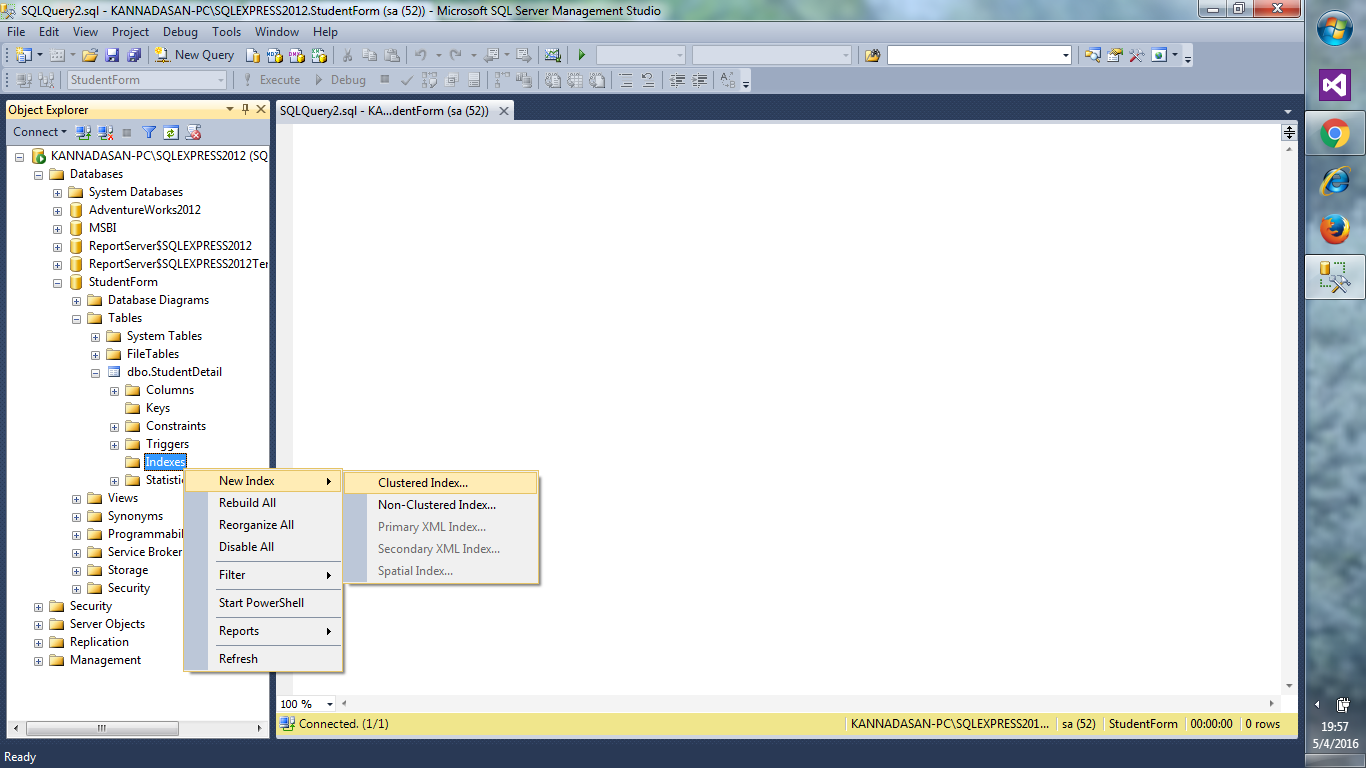Viewport: 1366px width, 768px height.
Task: Click the Save All icon
Action: pos(133,55)
